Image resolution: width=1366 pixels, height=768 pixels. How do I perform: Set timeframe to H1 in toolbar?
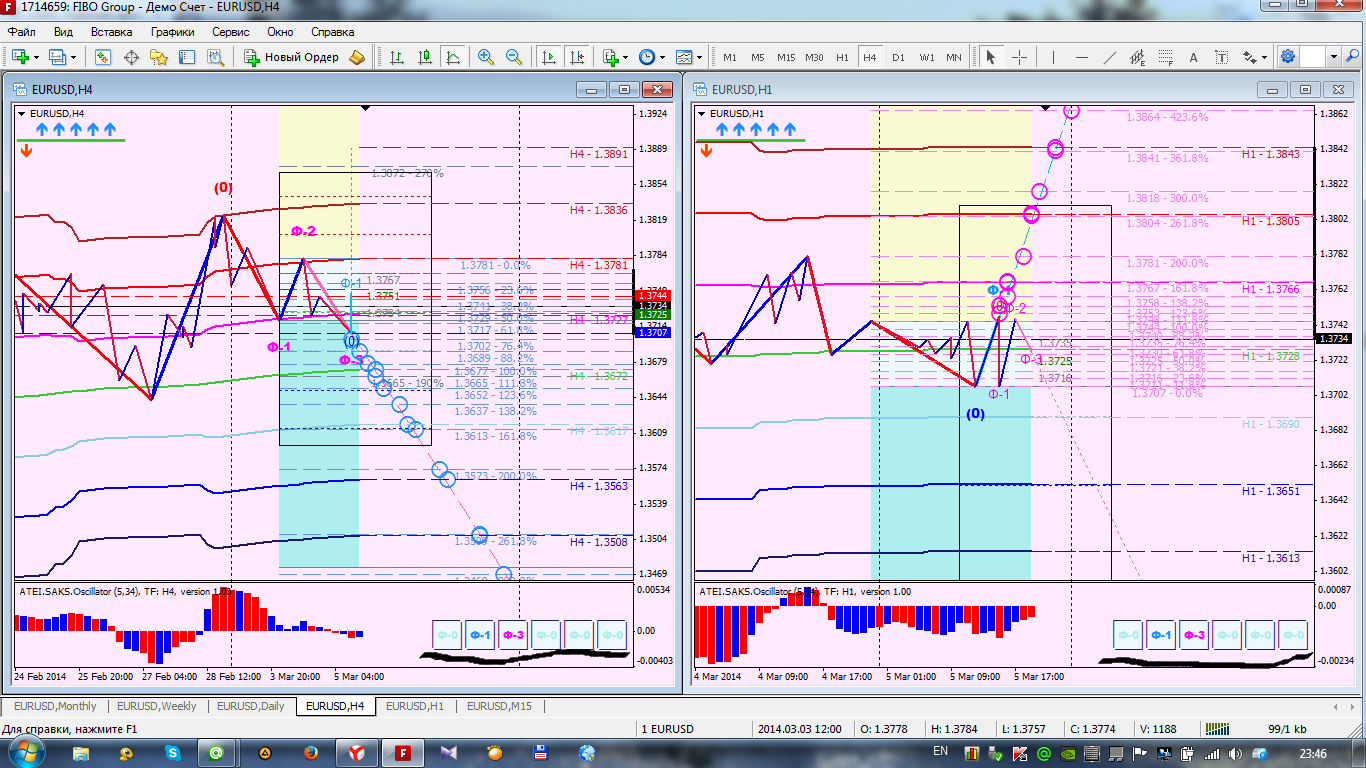(842, 57)
